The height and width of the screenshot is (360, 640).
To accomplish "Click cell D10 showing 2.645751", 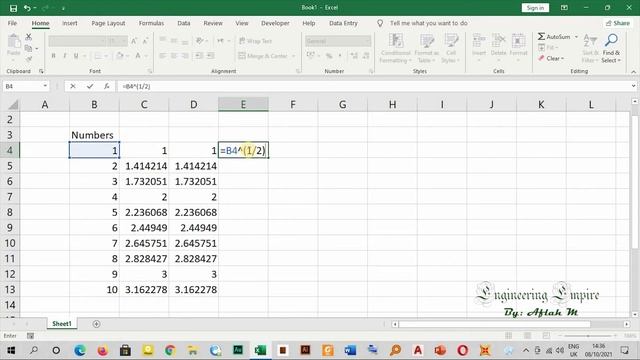I will click(x=194, y=243).
